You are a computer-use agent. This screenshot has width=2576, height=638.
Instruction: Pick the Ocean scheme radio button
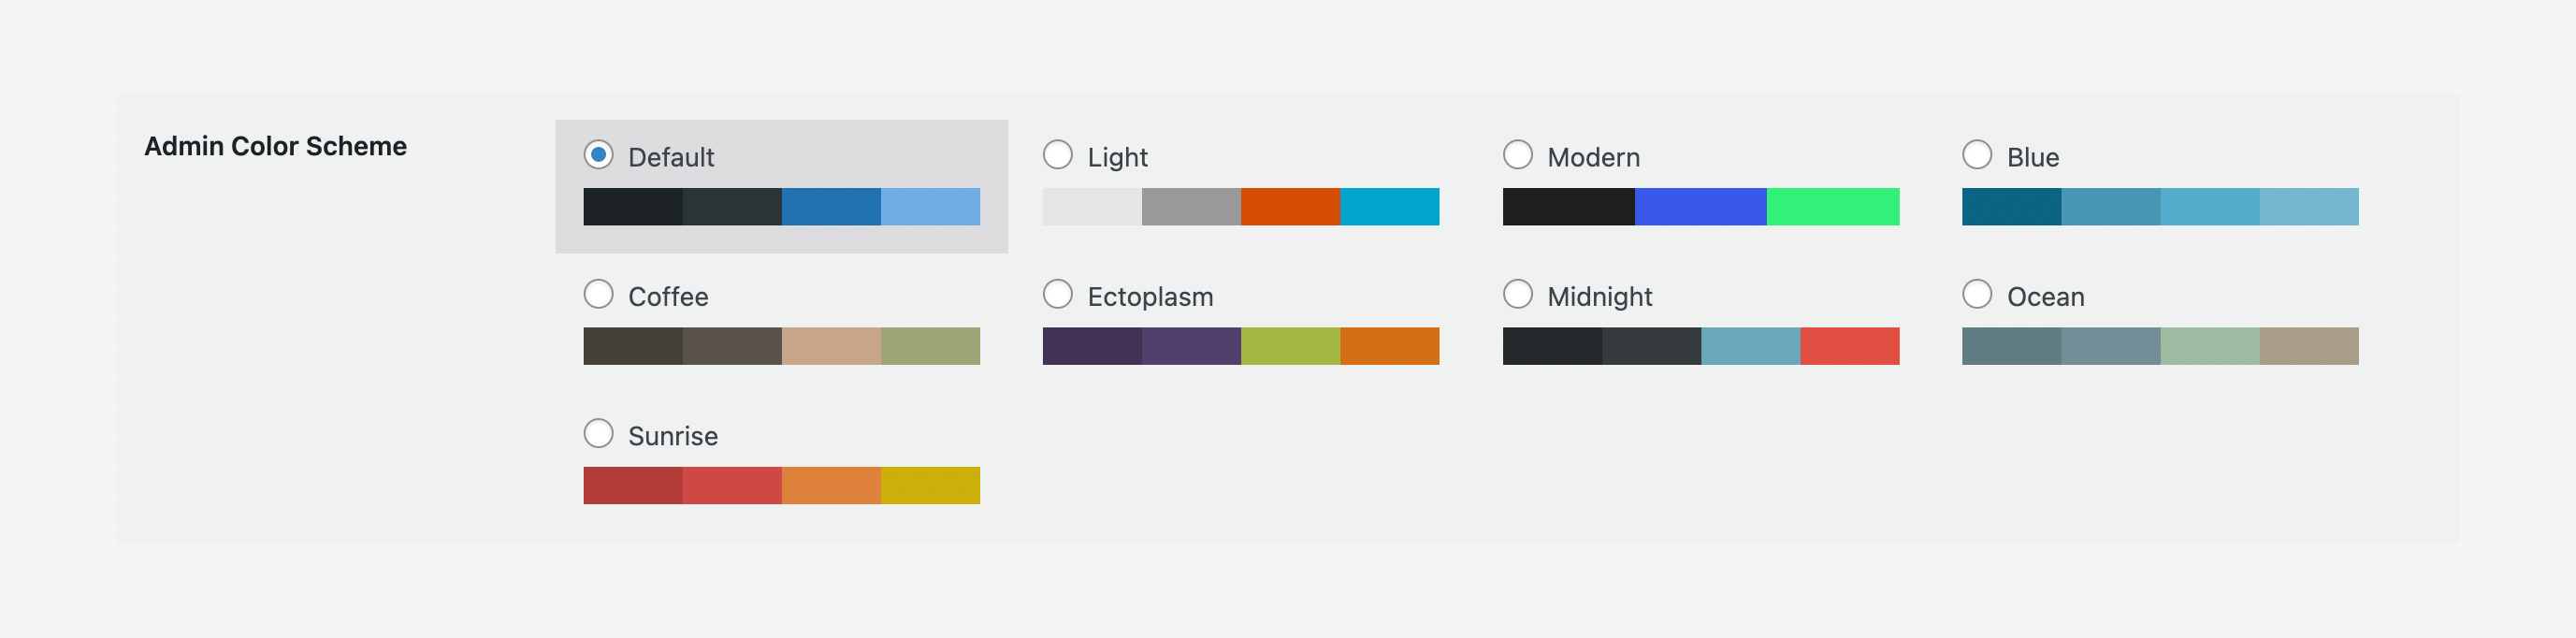point(1976,294)
